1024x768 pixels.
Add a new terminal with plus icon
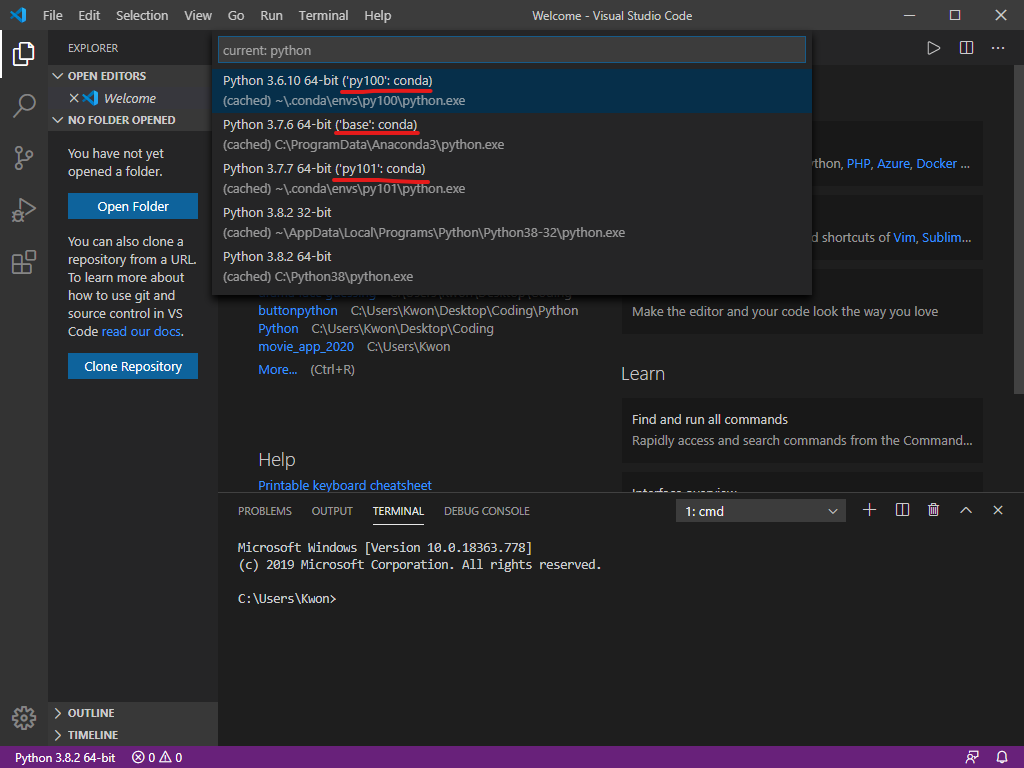869,510
